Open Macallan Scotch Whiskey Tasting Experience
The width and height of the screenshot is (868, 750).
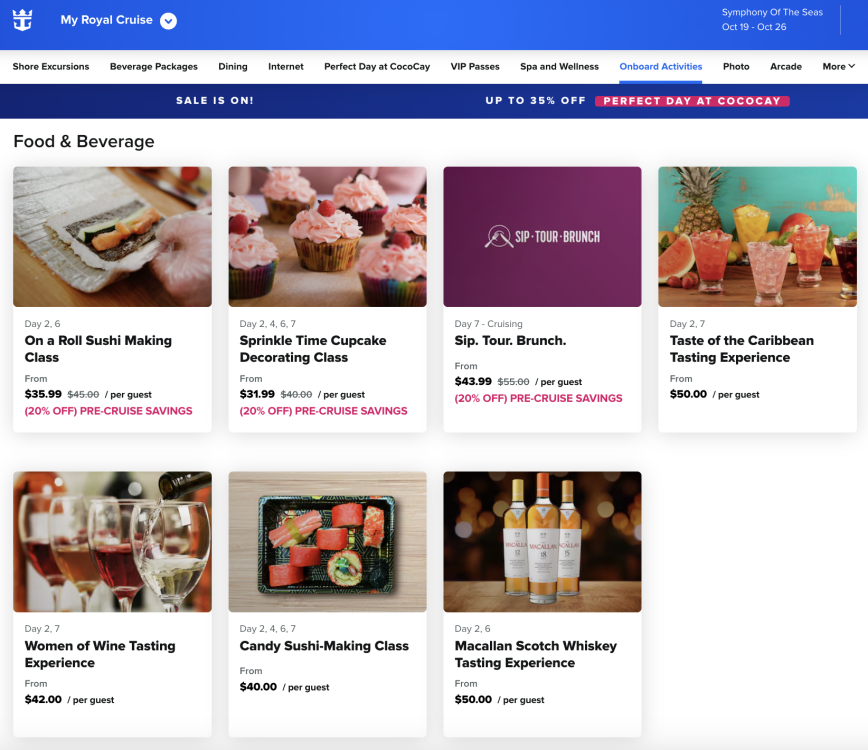535,654
